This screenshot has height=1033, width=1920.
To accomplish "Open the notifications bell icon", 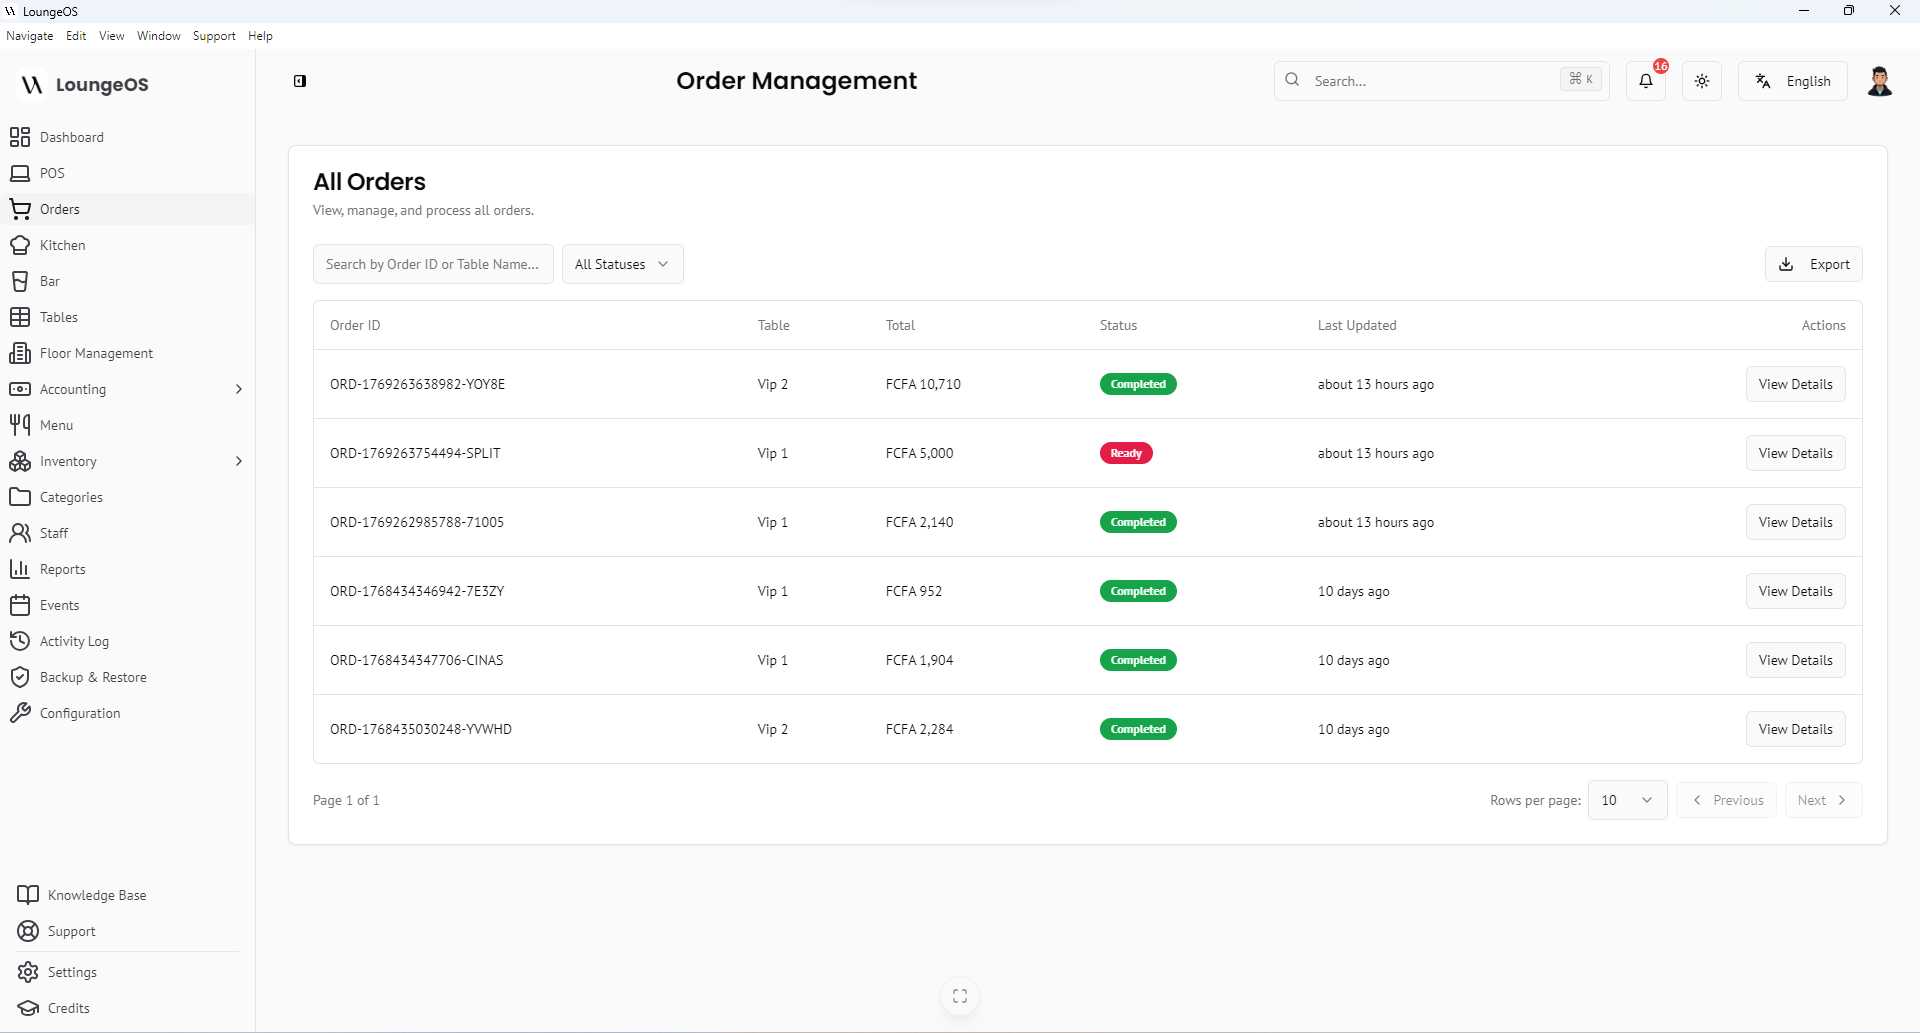I will (1645, 81).
